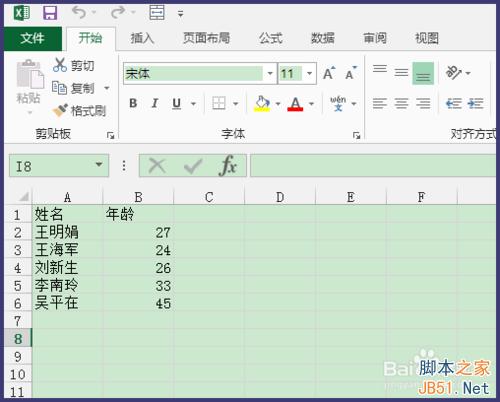500x402 pixels.
Task: Copy selection with 复制
Action: 74,88
